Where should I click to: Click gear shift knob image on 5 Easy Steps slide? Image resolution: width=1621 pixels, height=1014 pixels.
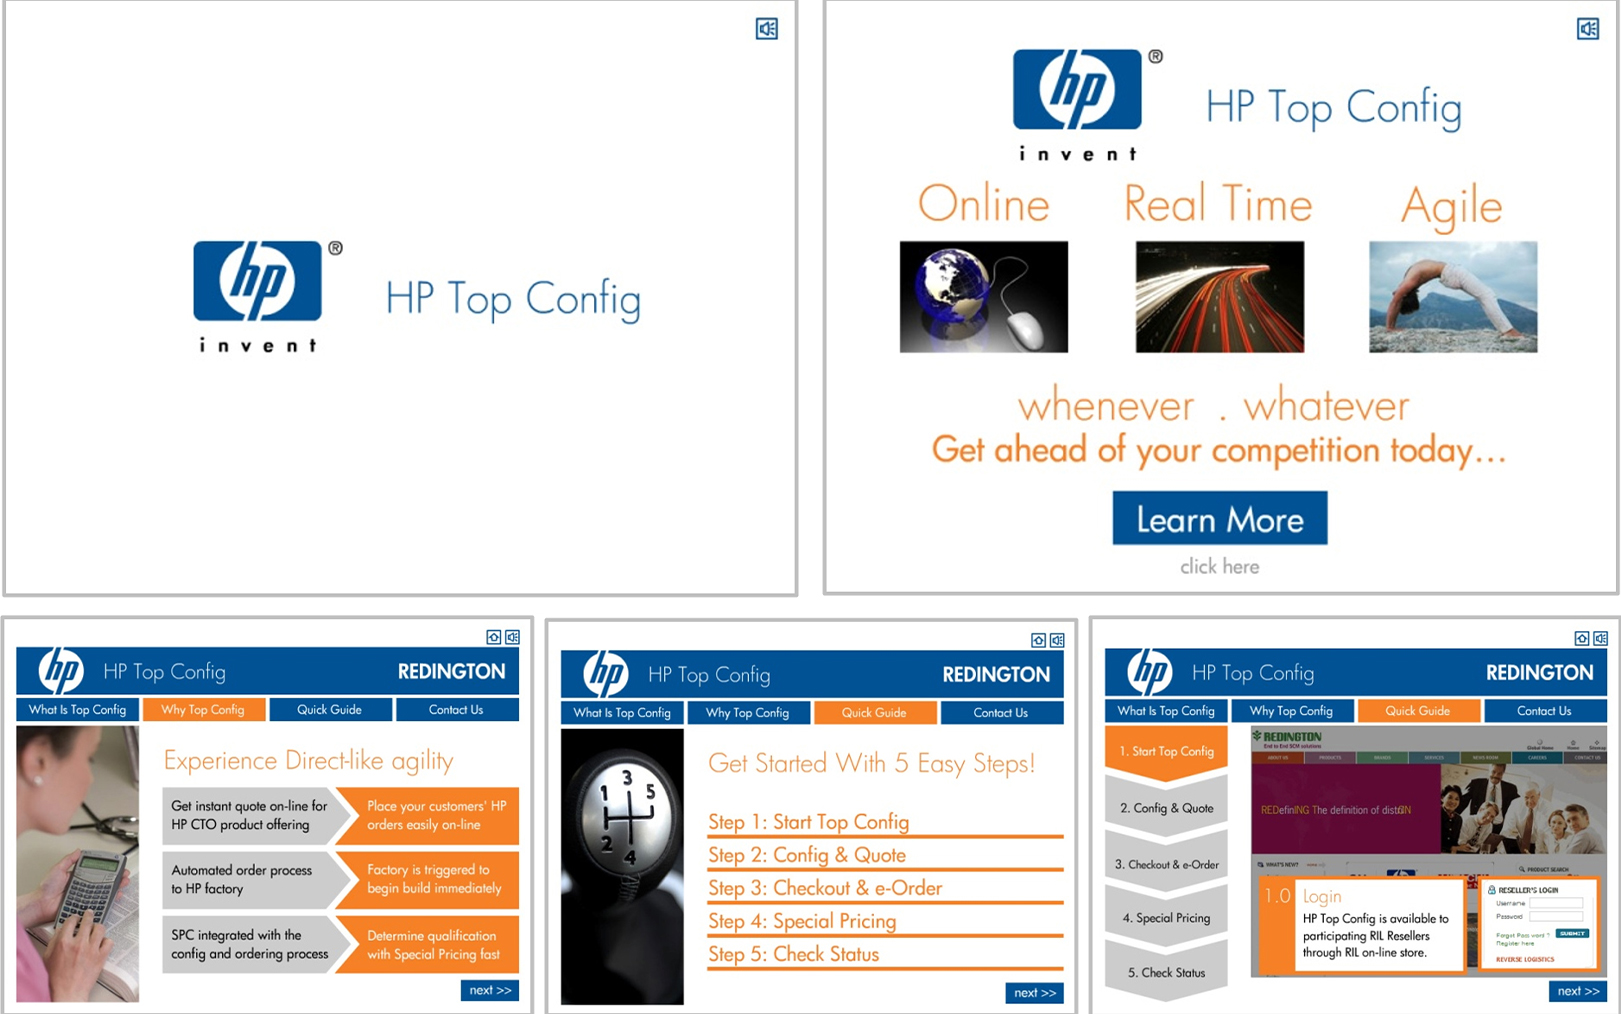[x=622, y=866]
